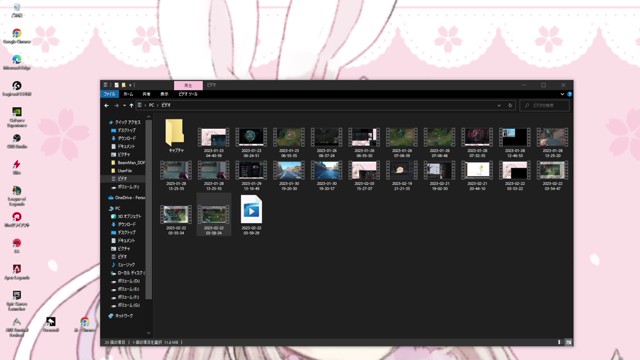
Task: Open EA app desktop shortcut
Action: click(17, 246)
